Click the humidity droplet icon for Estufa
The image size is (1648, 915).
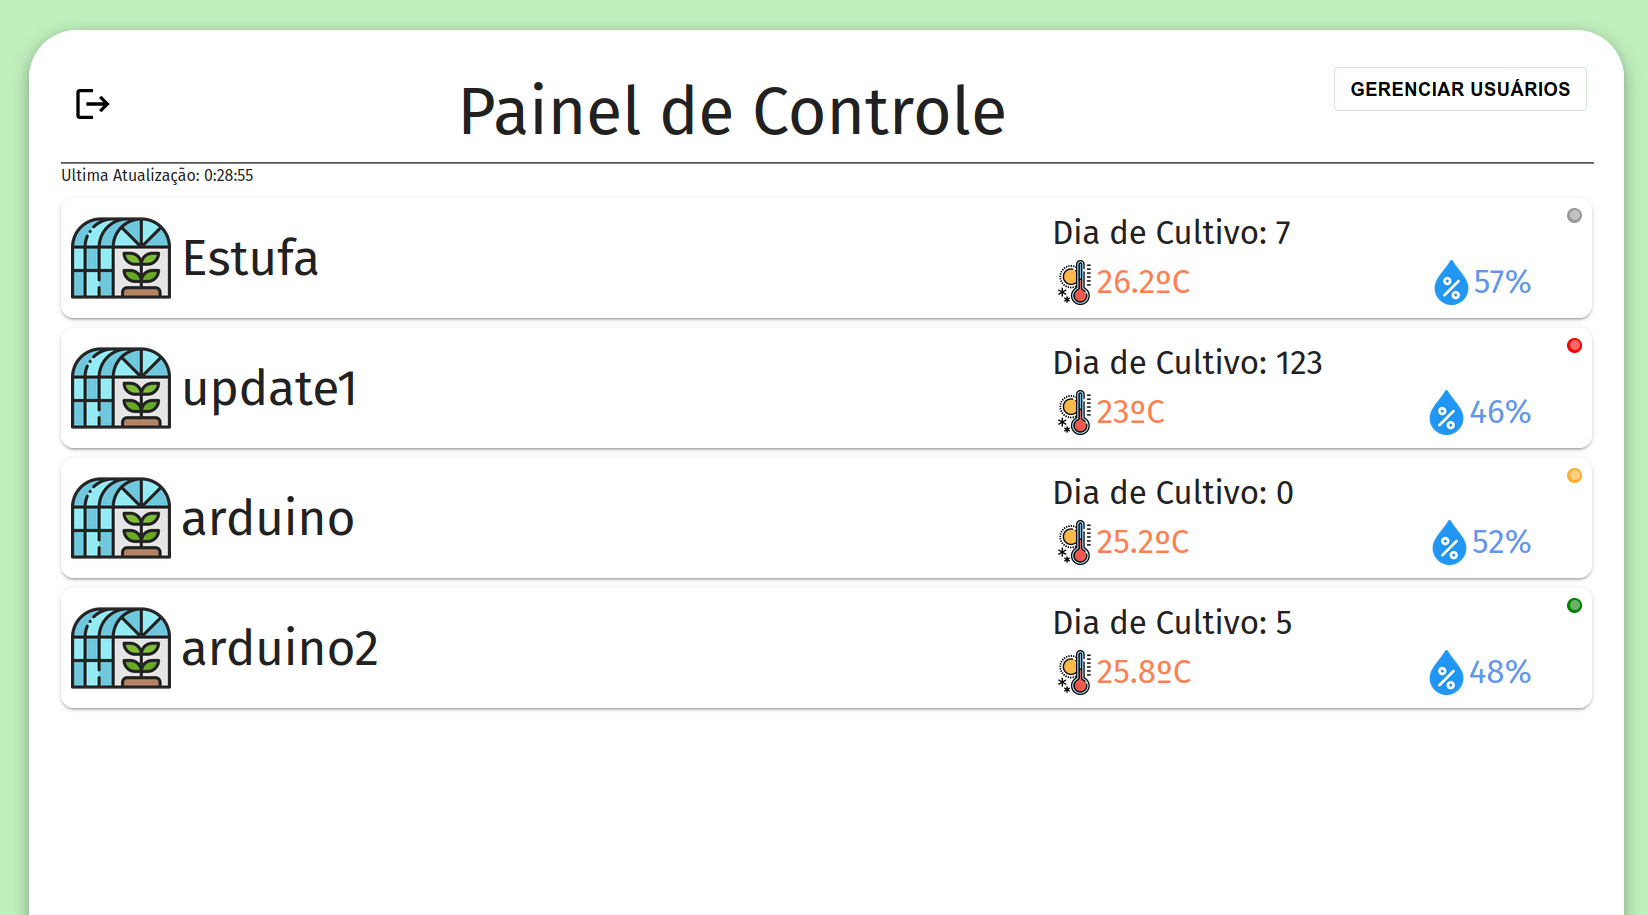pos(1450,283)
